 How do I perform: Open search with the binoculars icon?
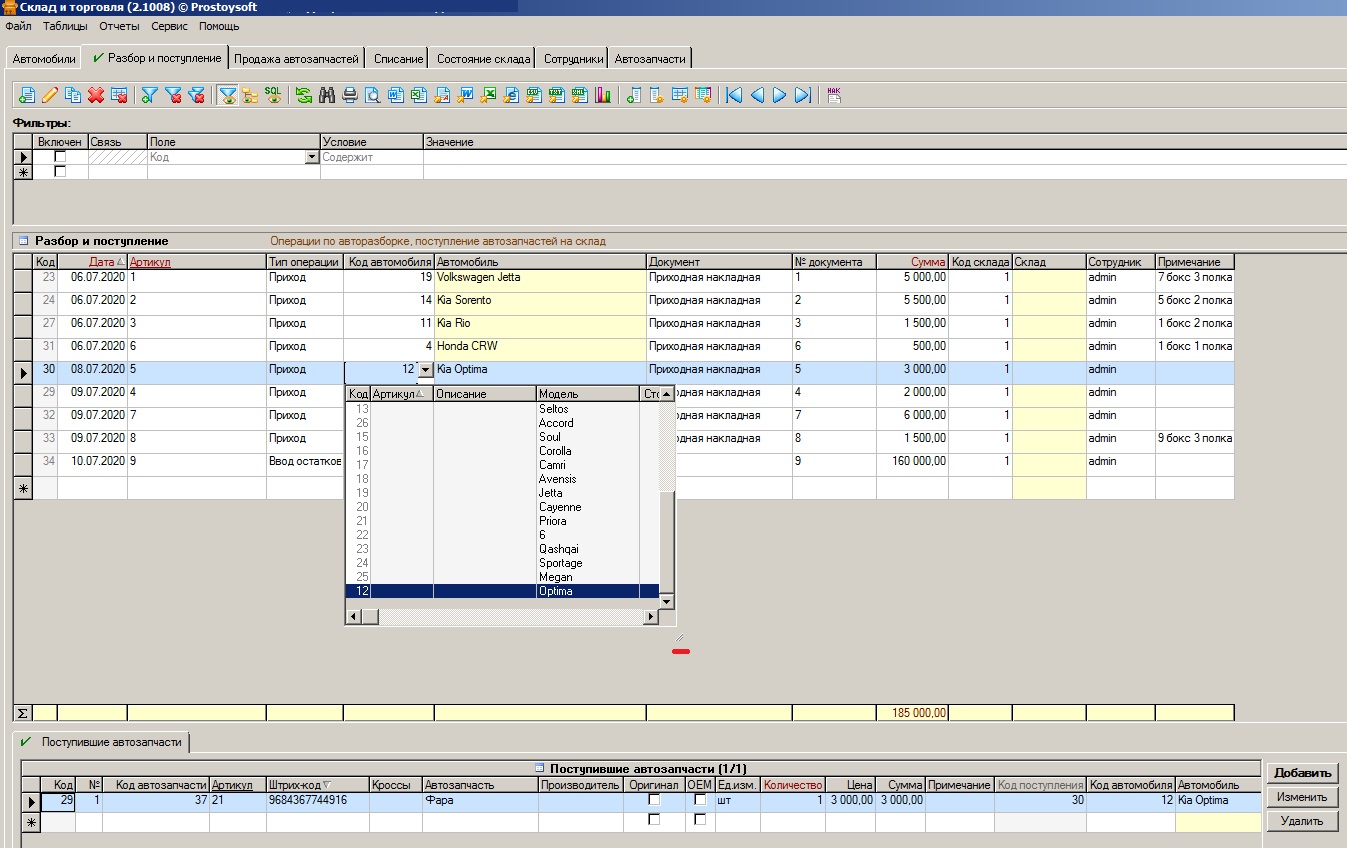(327, 96)
